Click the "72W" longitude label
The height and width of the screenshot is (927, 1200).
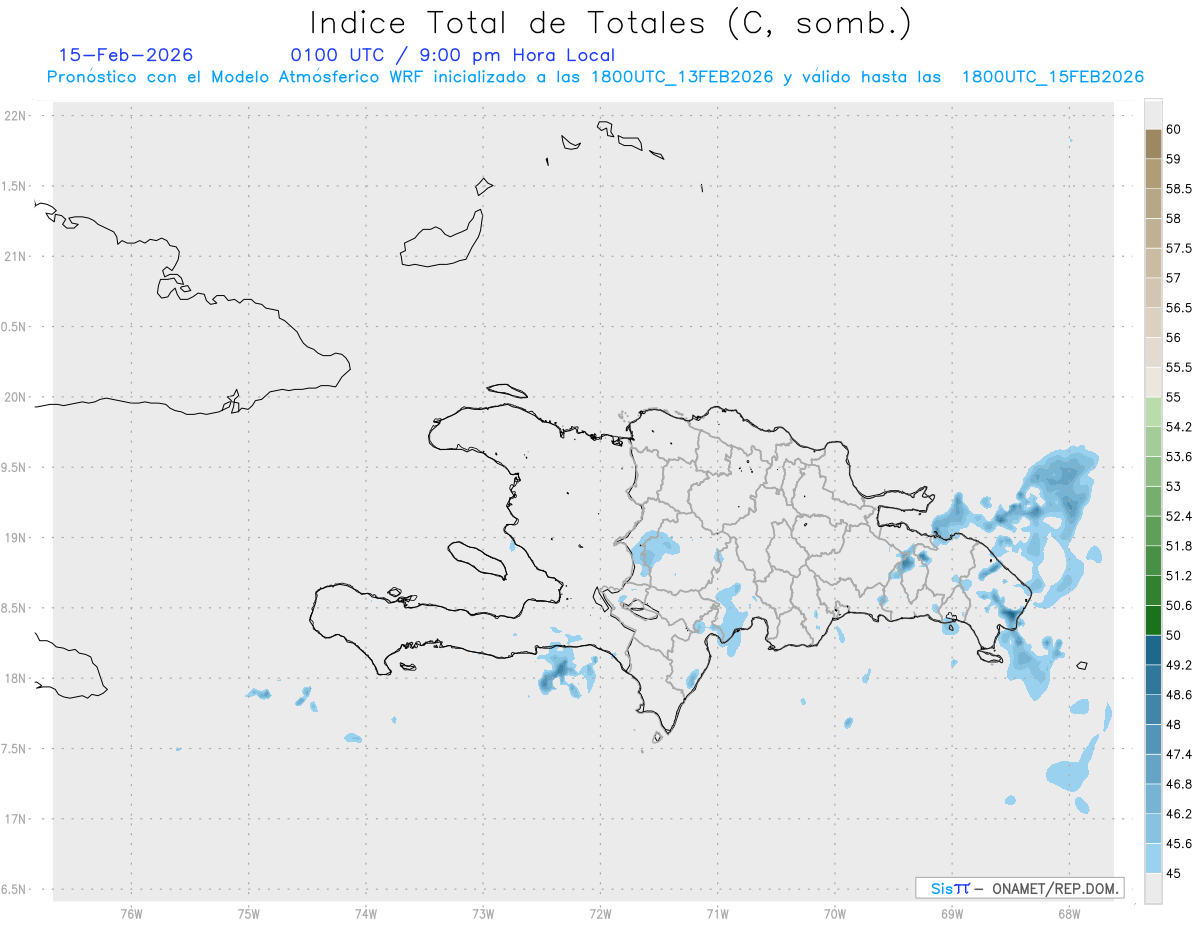600,913
